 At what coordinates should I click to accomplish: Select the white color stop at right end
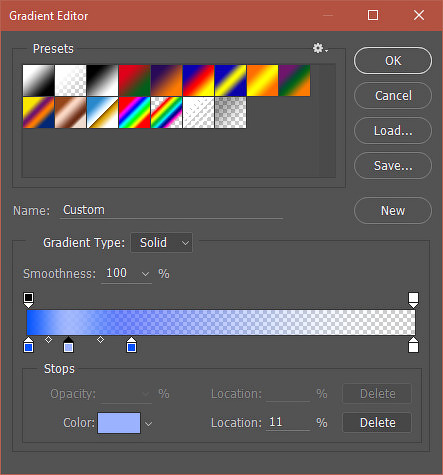click(413, 345)
